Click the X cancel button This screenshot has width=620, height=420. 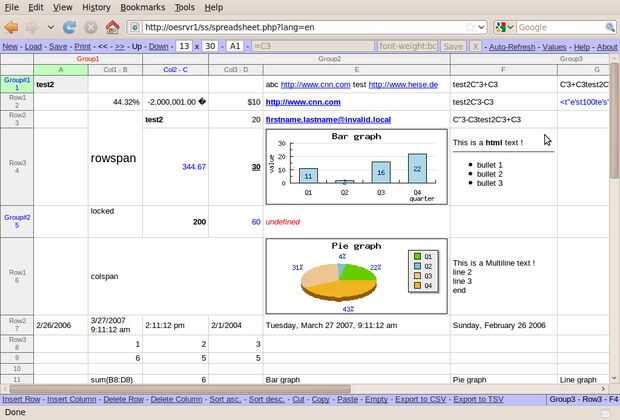(475, 46)
